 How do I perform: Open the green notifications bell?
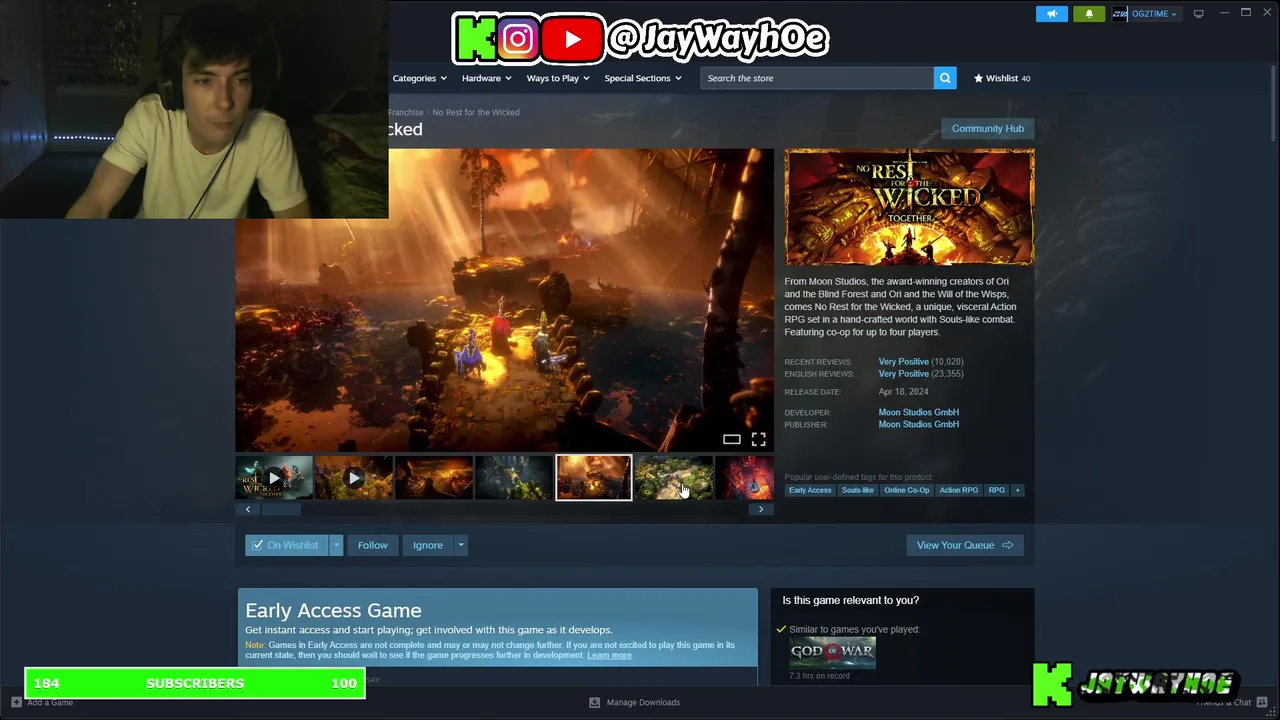pos(1089,14)
